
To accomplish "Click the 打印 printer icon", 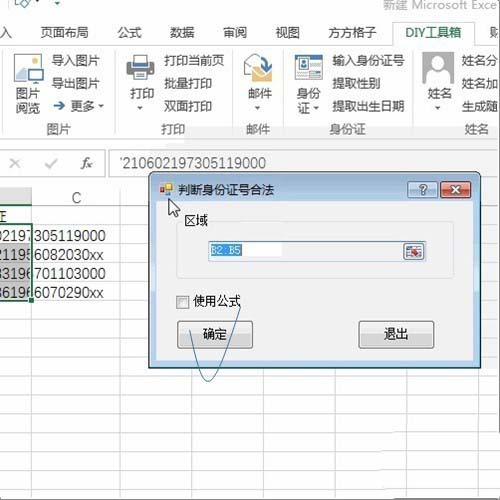I will [140, 67].
